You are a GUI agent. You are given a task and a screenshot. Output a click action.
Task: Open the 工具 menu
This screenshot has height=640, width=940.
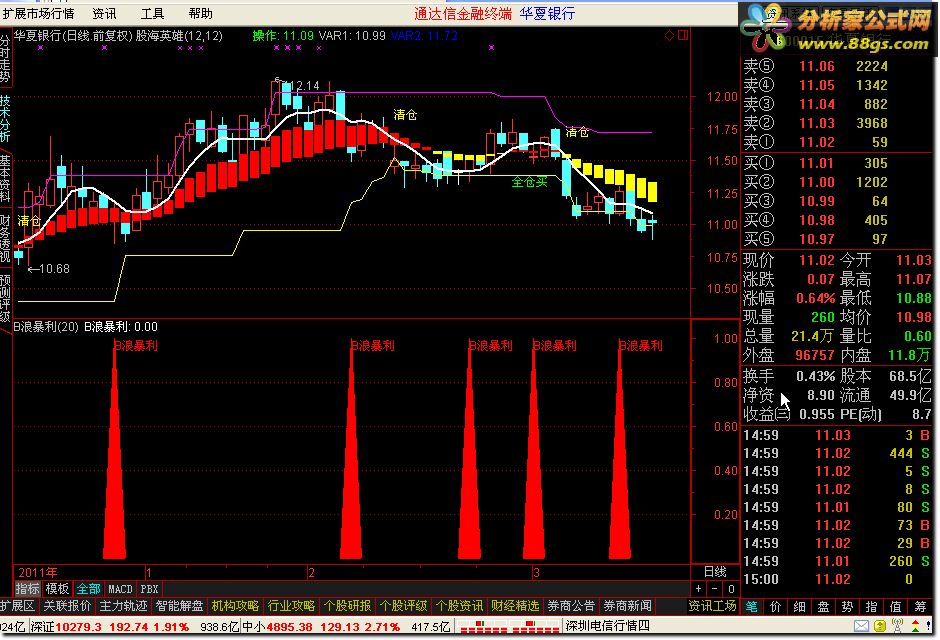pos(152,14)
